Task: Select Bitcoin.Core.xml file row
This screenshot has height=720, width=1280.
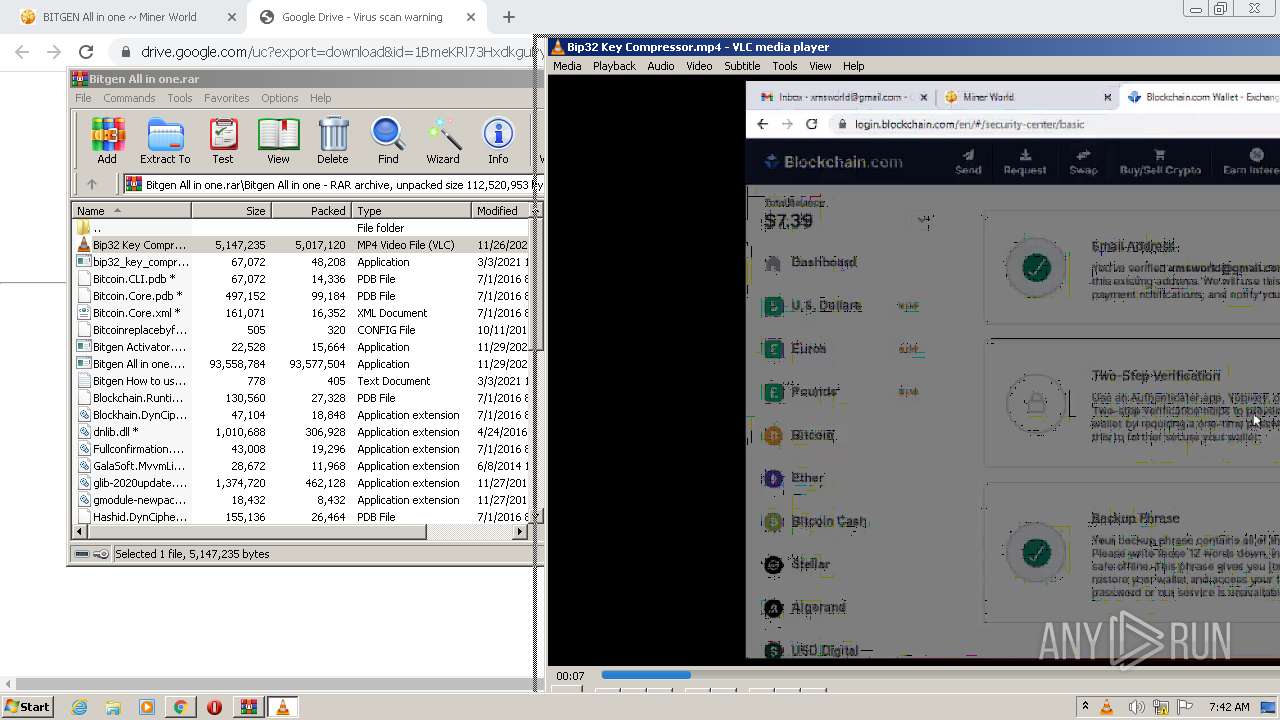Action: pos(301,313)
